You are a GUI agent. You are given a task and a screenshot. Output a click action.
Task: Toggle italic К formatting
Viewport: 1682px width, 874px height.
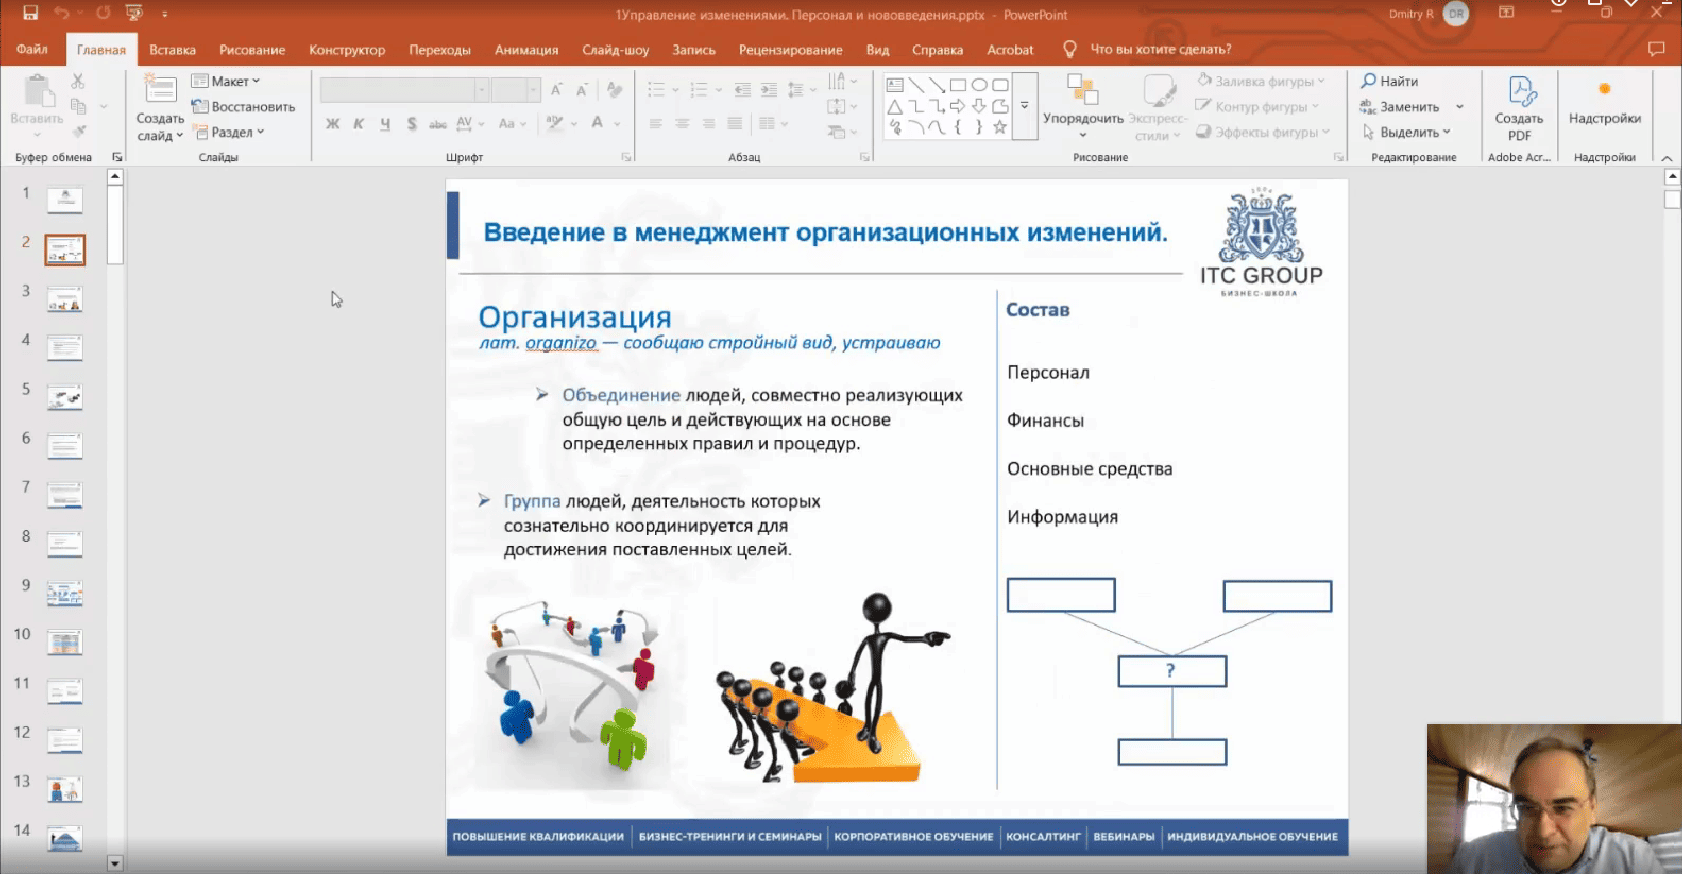(358, 124)
